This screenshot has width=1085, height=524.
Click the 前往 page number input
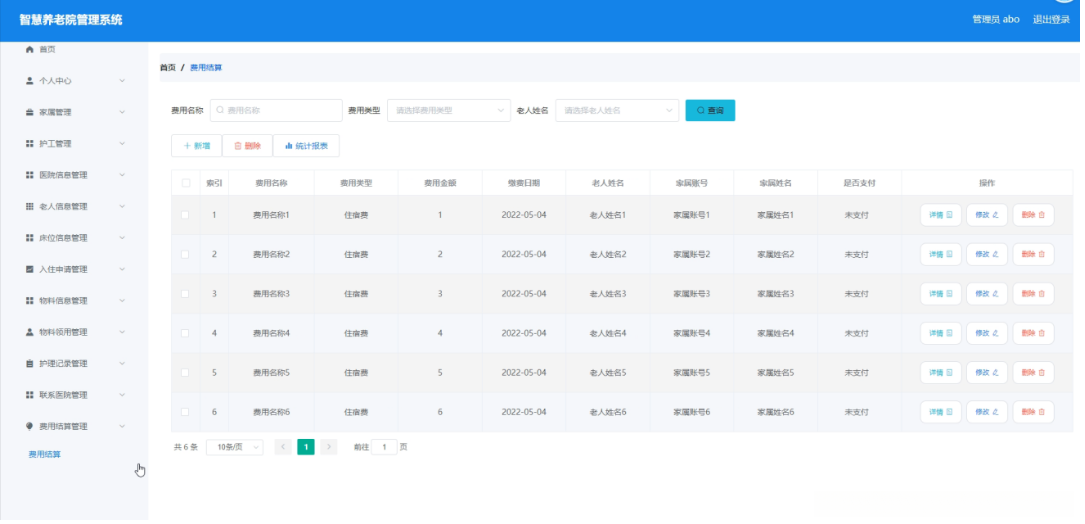384,447
